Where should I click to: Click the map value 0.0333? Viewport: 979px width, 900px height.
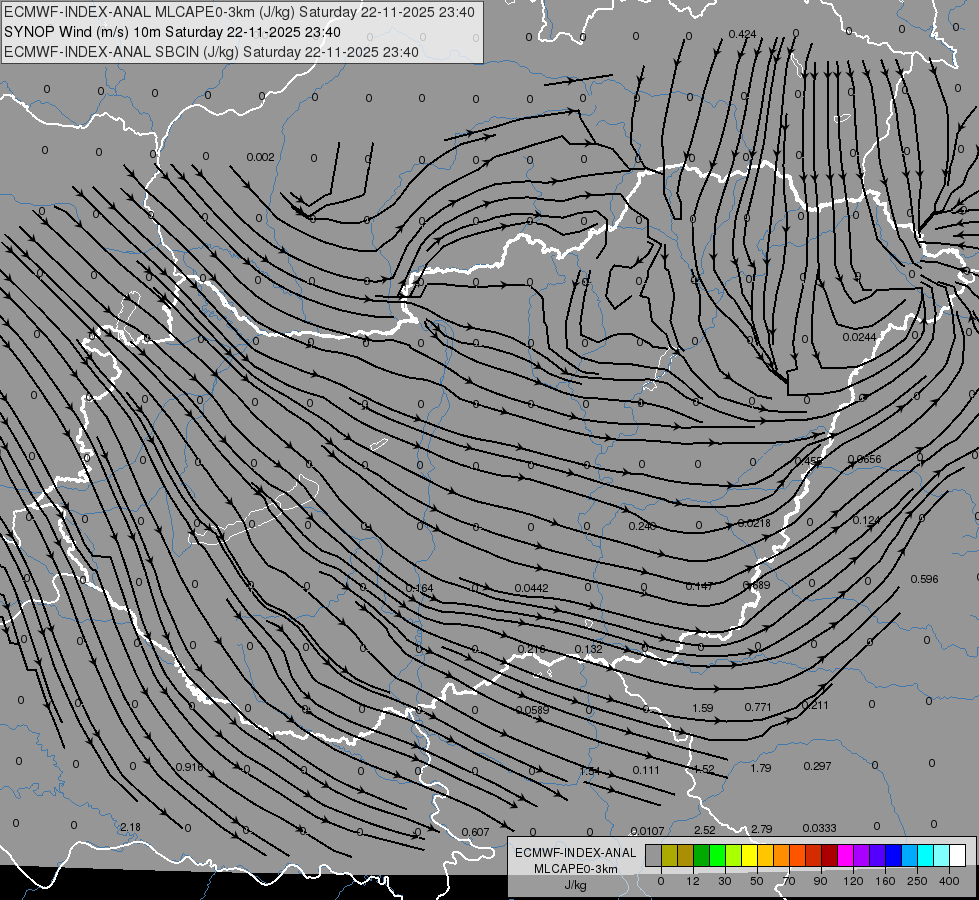click(x=819, y=828)
